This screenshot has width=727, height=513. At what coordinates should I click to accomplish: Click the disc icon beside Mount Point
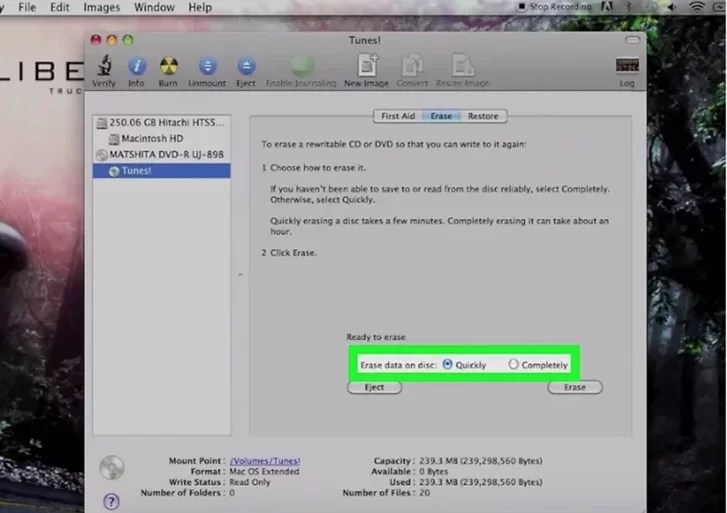[112, 467]
